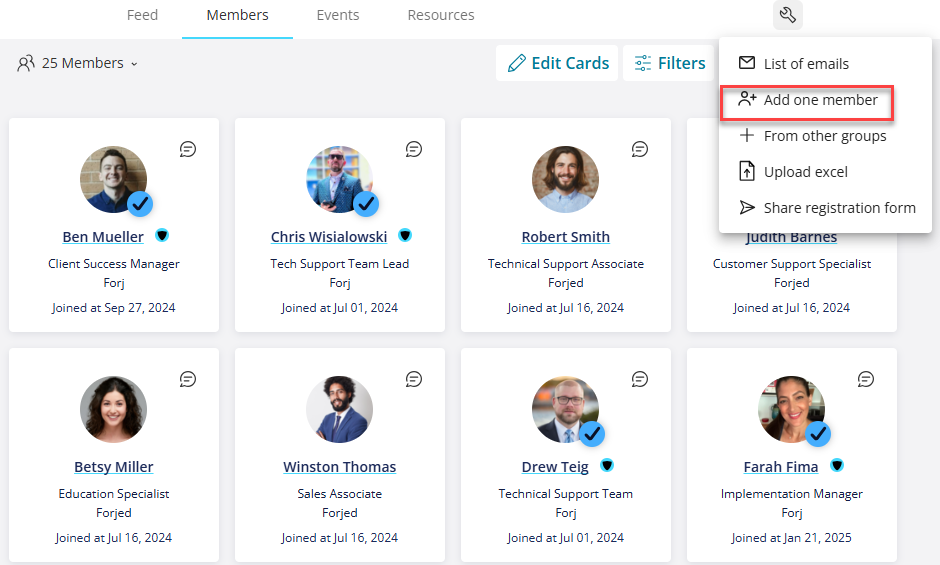Click shield badge beside Ben Mueller's name

[x=162, y=235]
